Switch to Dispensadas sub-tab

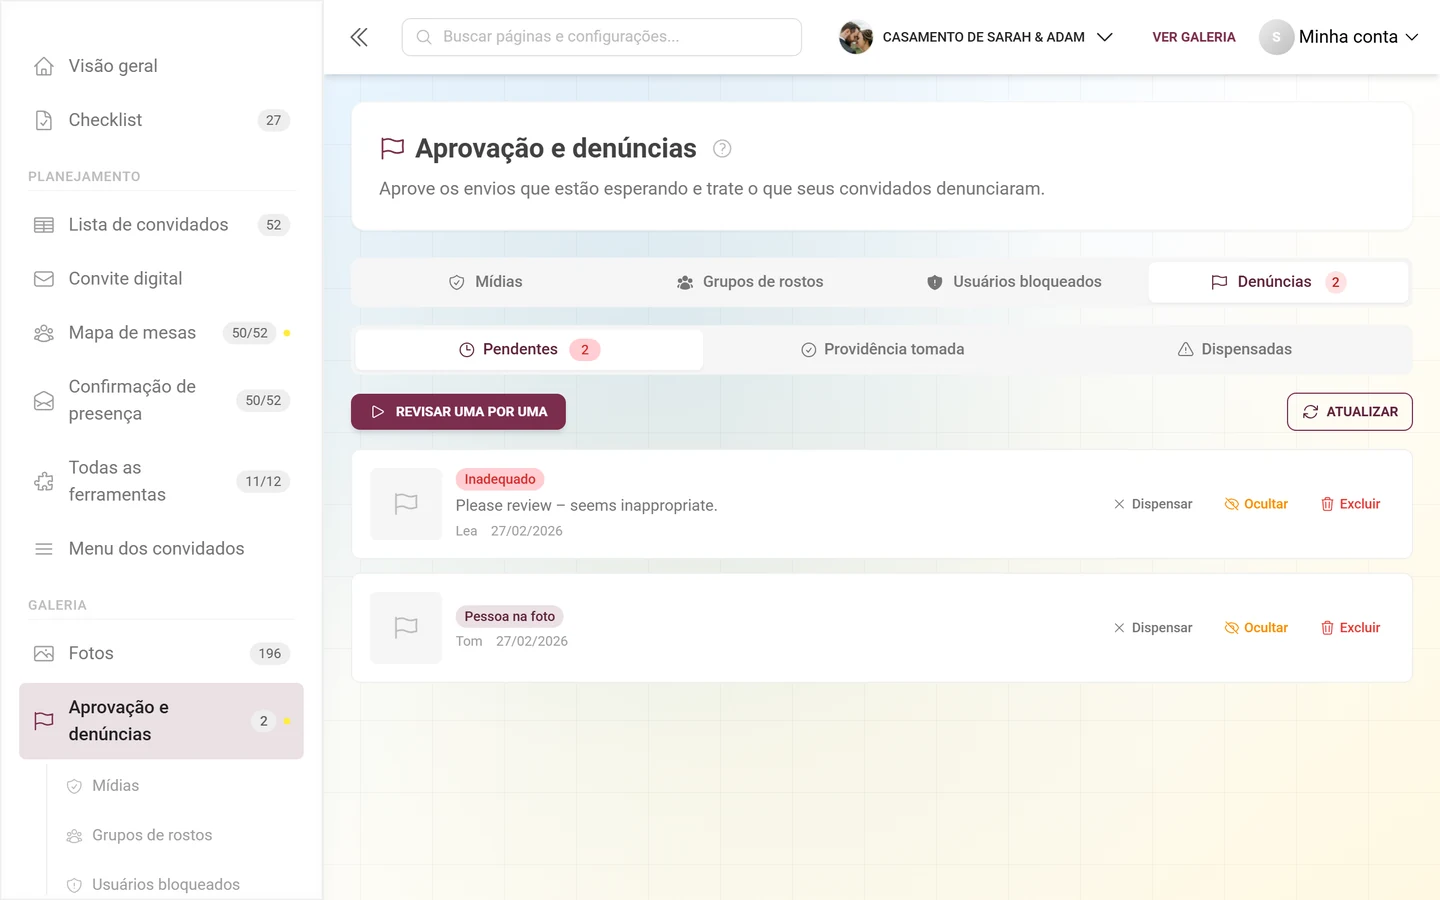(1234, 350)
